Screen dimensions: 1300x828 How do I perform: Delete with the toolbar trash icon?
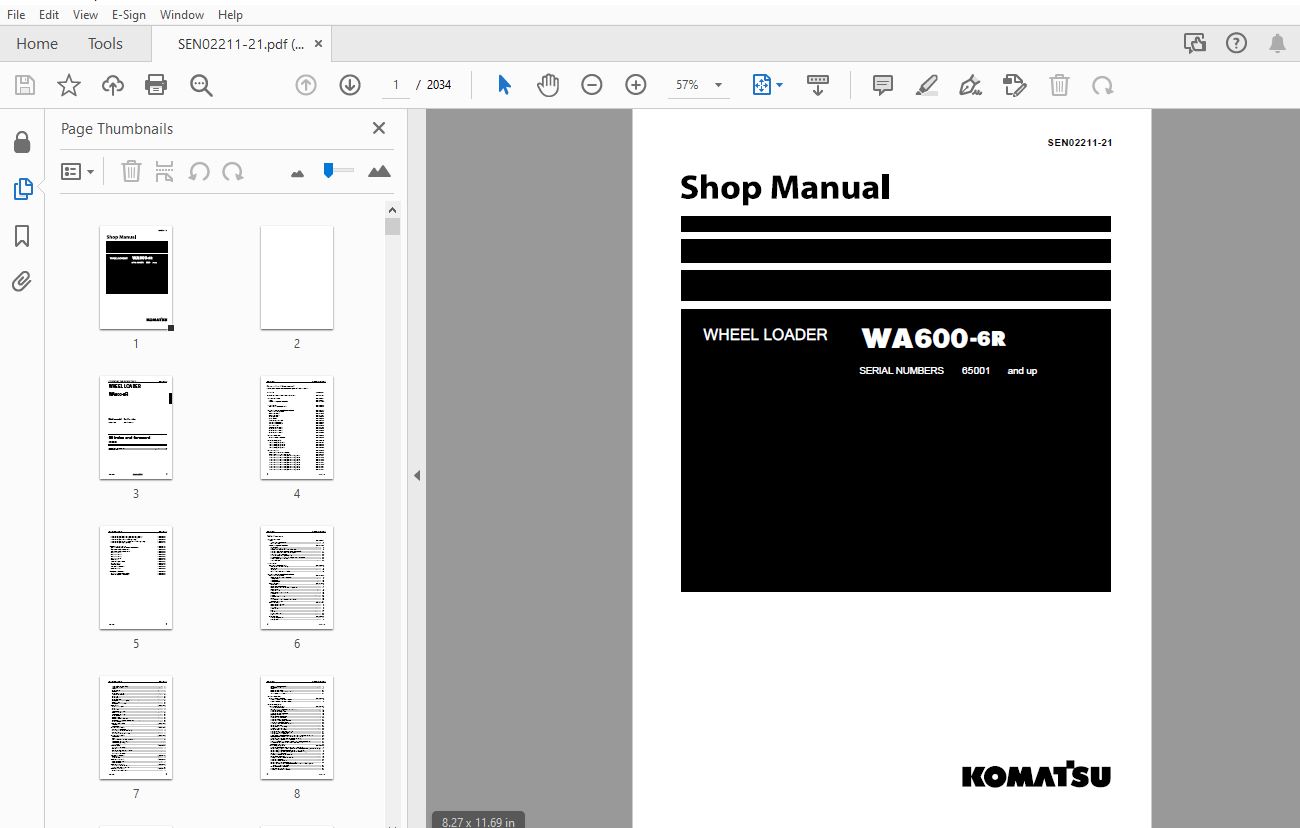point(1059,85)
